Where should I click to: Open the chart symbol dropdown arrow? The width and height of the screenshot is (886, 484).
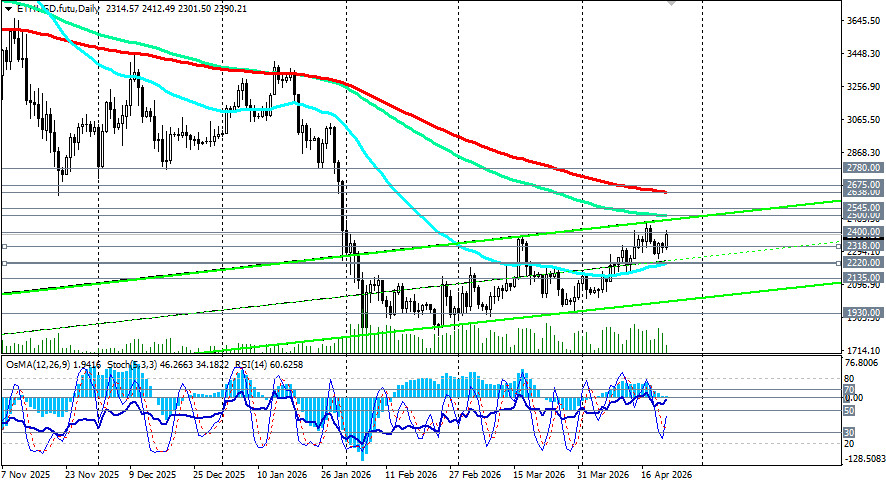[7, 9]
